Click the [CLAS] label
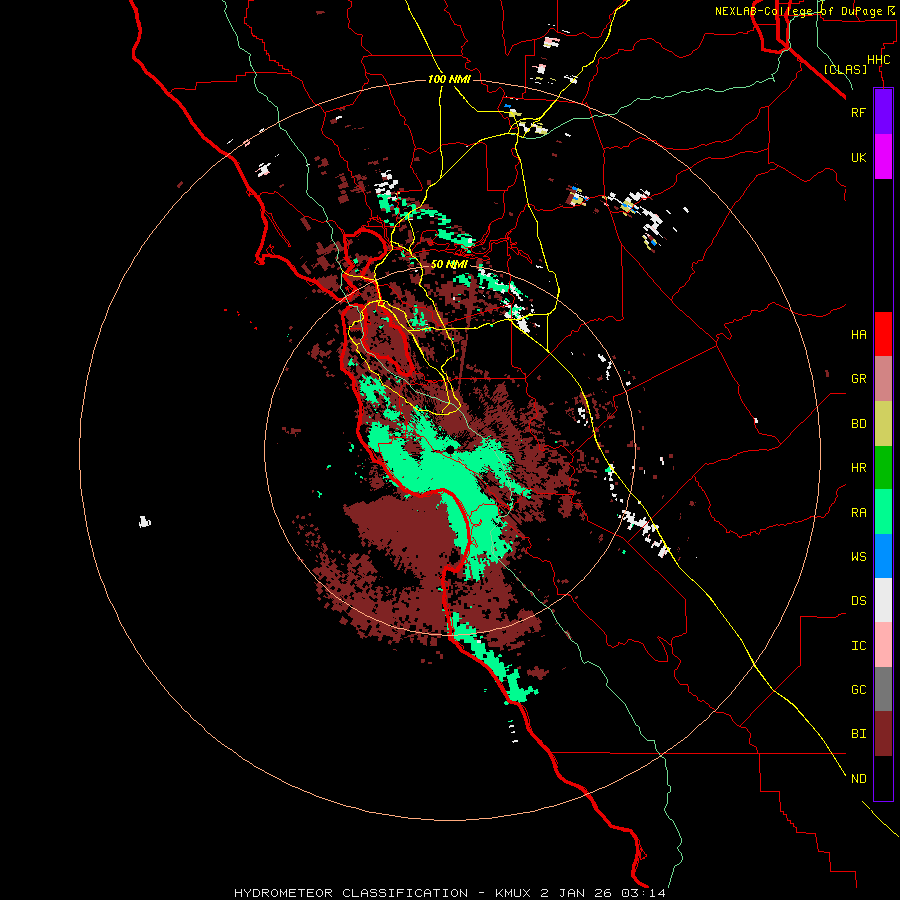Viewport: 900px width, 900px height. coord(845,69)
